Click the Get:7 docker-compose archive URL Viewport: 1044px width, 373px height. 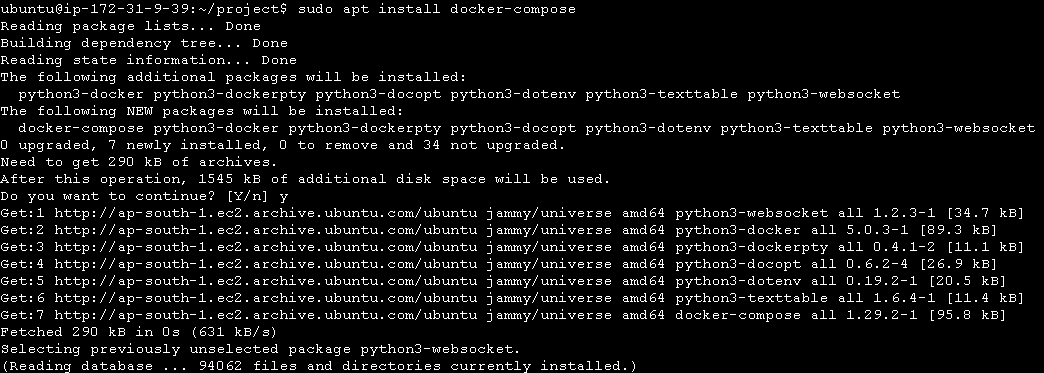(x=266, y=315)
